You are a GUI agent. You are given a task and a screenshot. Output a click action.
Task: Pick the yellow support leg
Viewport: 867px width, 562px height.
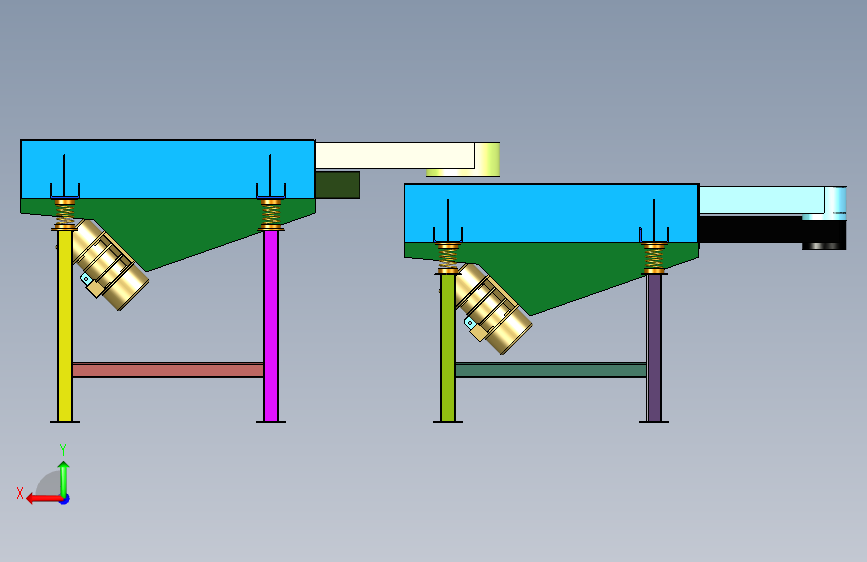(65, 325)
